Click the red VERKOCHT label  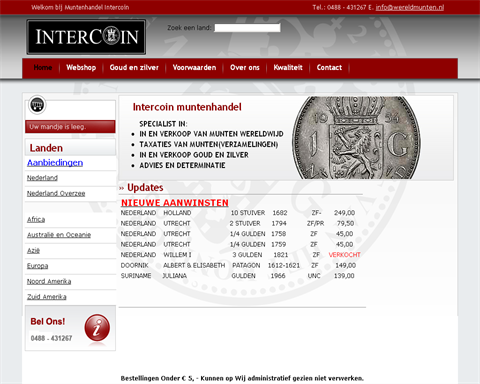344,255
